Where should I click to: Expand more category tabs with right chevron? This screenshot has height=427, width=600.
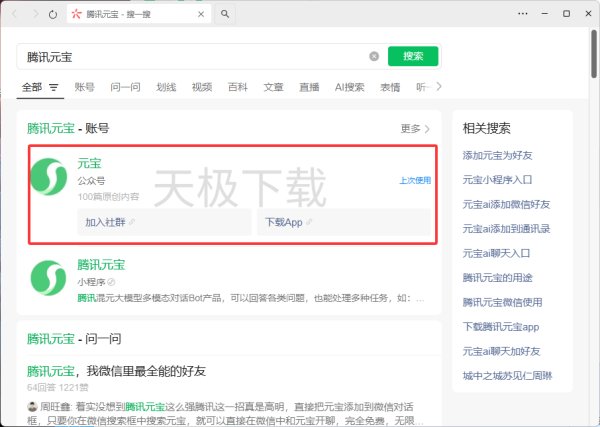(x=437, y=87)
